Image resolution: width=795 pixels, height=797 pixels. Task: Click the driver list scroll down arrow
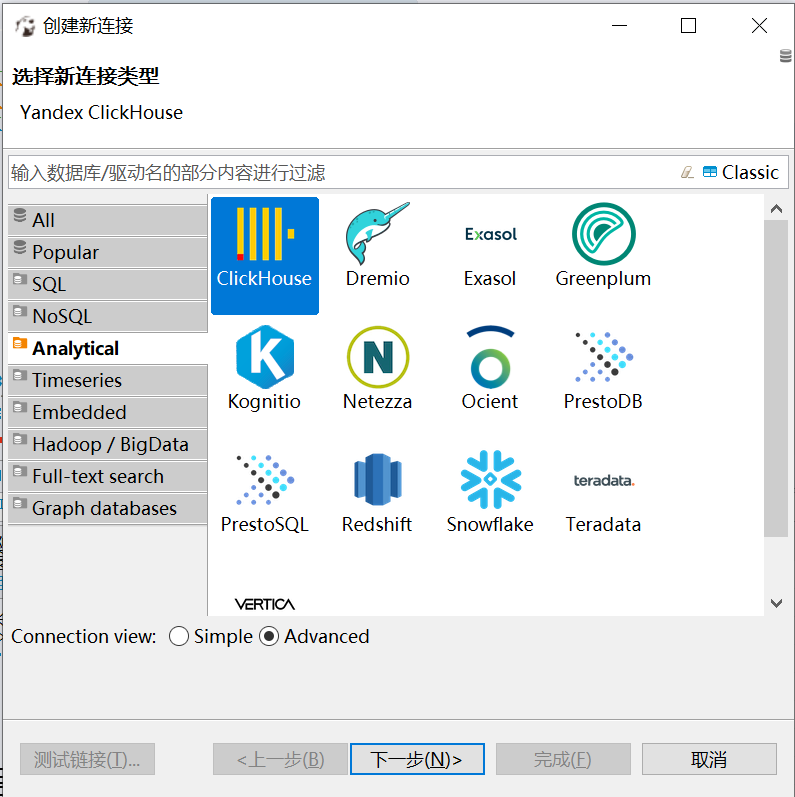(x=776, y=603)
